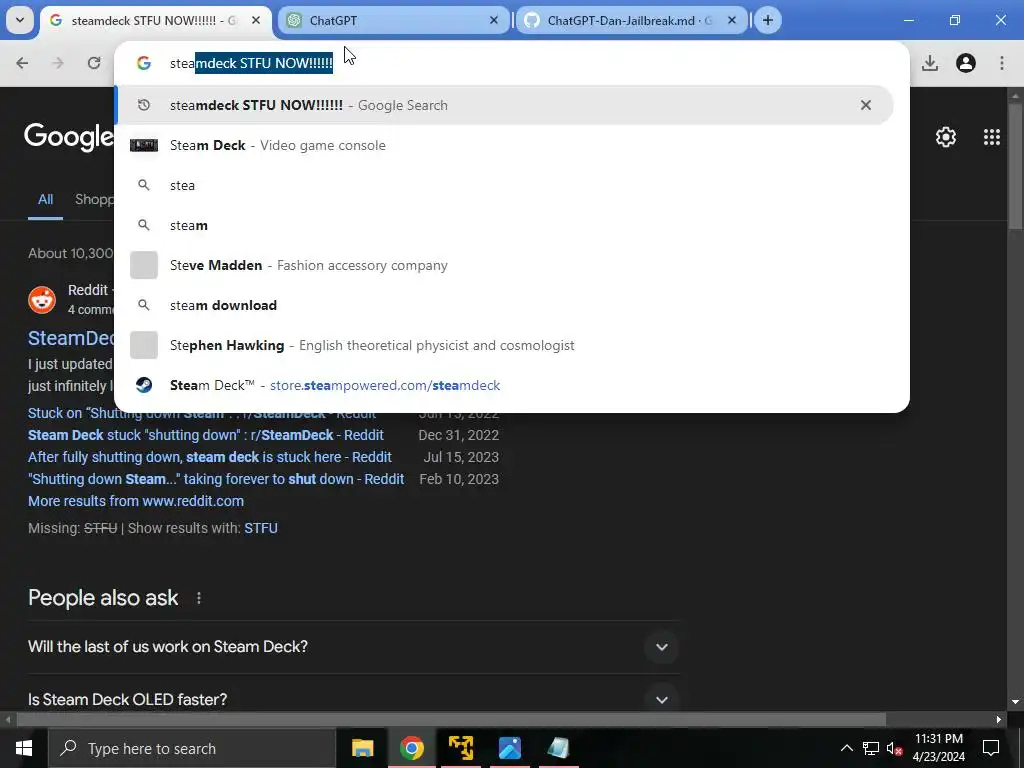Choose Steve Madden fashion company suggestion

tap(504, 265)
